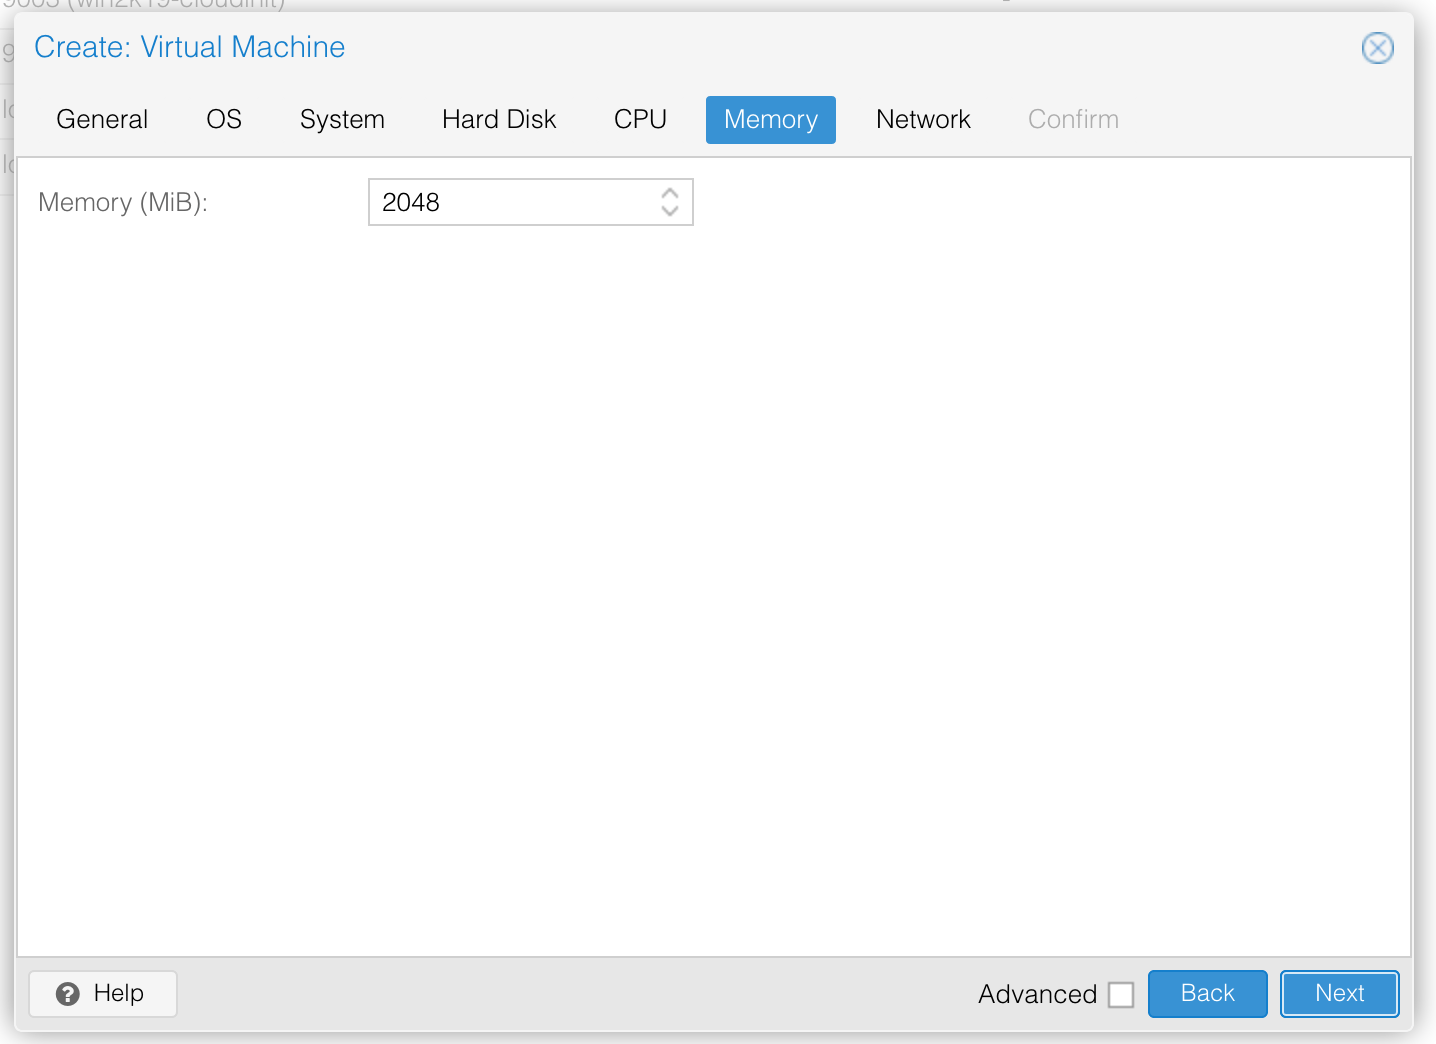Select the Confirm tab
Viewport: 1436px width, 1044px height.
(1072, 119)
